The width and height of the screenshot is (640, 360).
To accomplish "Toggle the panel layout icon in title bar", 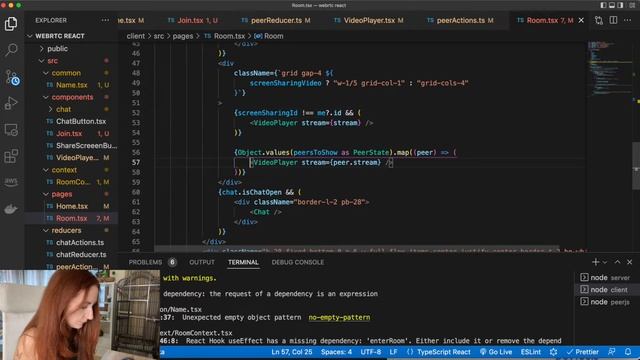I will (x=612, y=5).
